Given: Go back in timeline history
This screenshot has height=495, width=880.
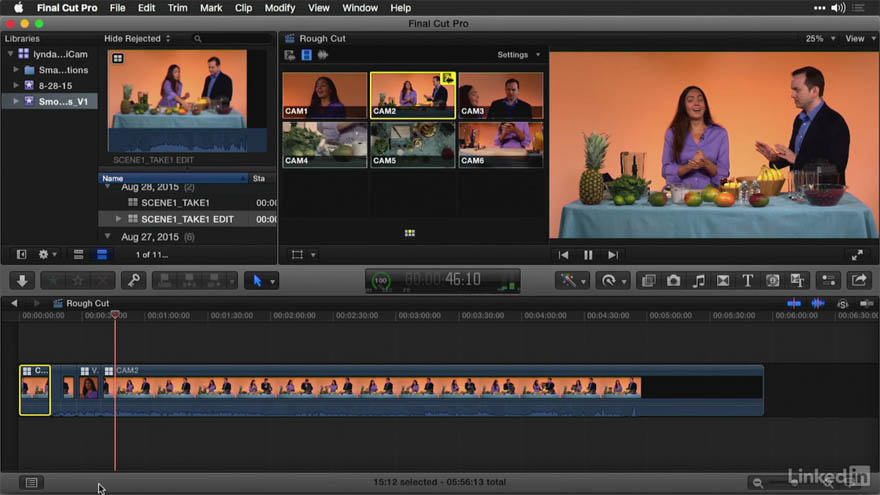Looking at the screenshot, I should (x=14, y=303).
